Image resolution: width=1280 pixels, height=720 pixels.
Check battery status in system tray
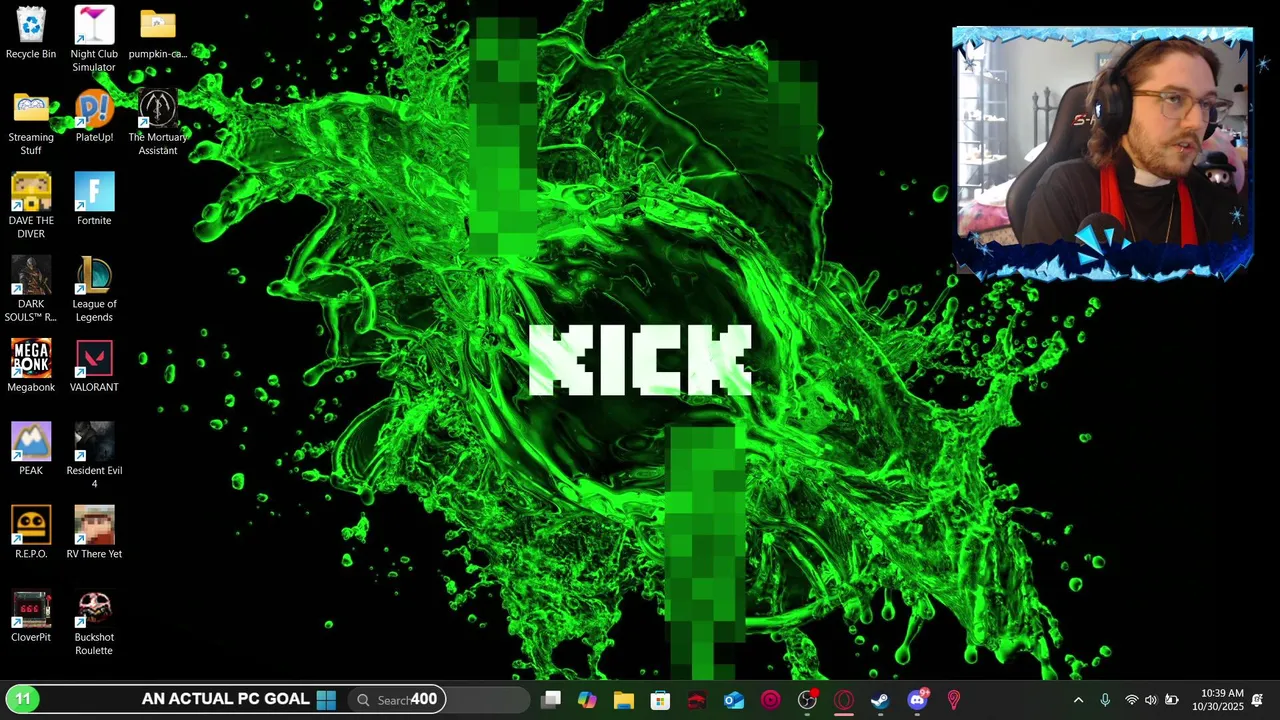coord(1172,700)
